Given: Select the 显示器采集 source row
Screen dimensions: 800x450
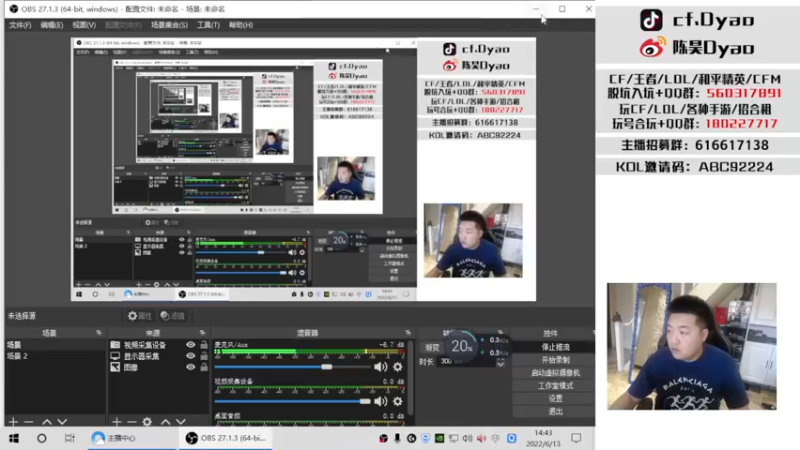Looking at the screenshot, I should pyautogui.click(x=159, y=356).
